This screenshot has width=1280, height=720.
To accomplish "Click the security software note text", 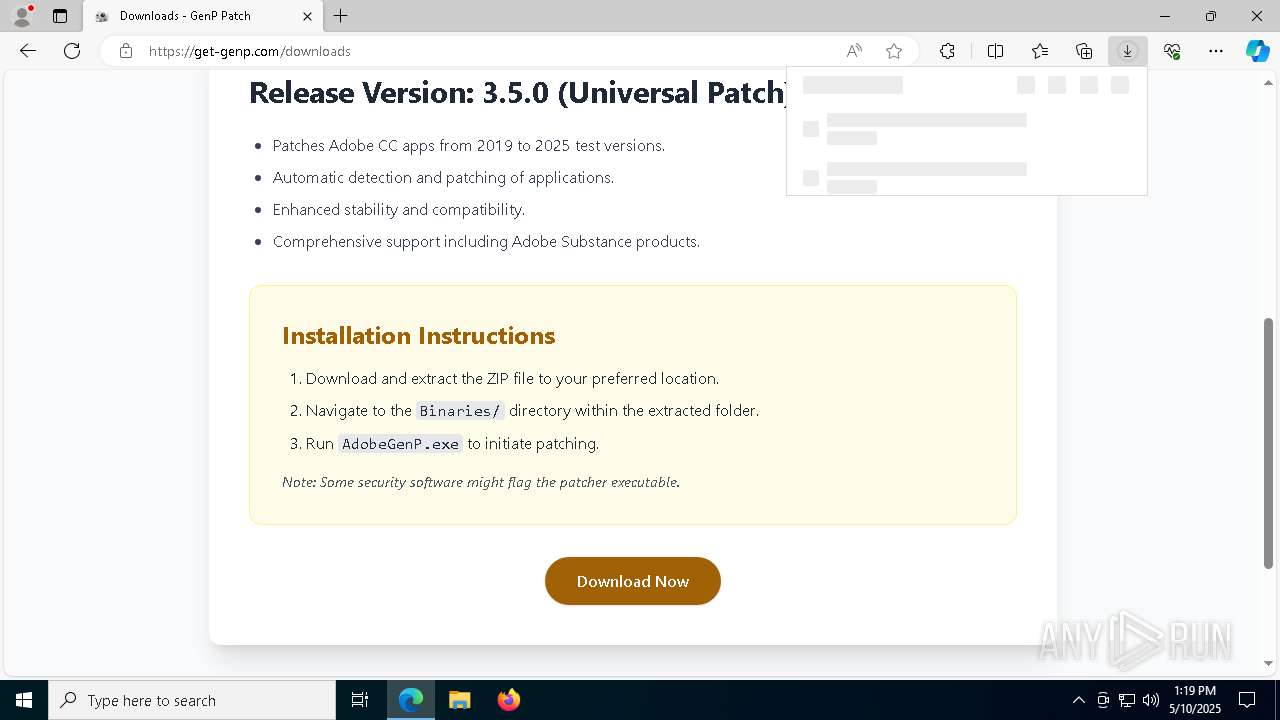I will 481,482.
